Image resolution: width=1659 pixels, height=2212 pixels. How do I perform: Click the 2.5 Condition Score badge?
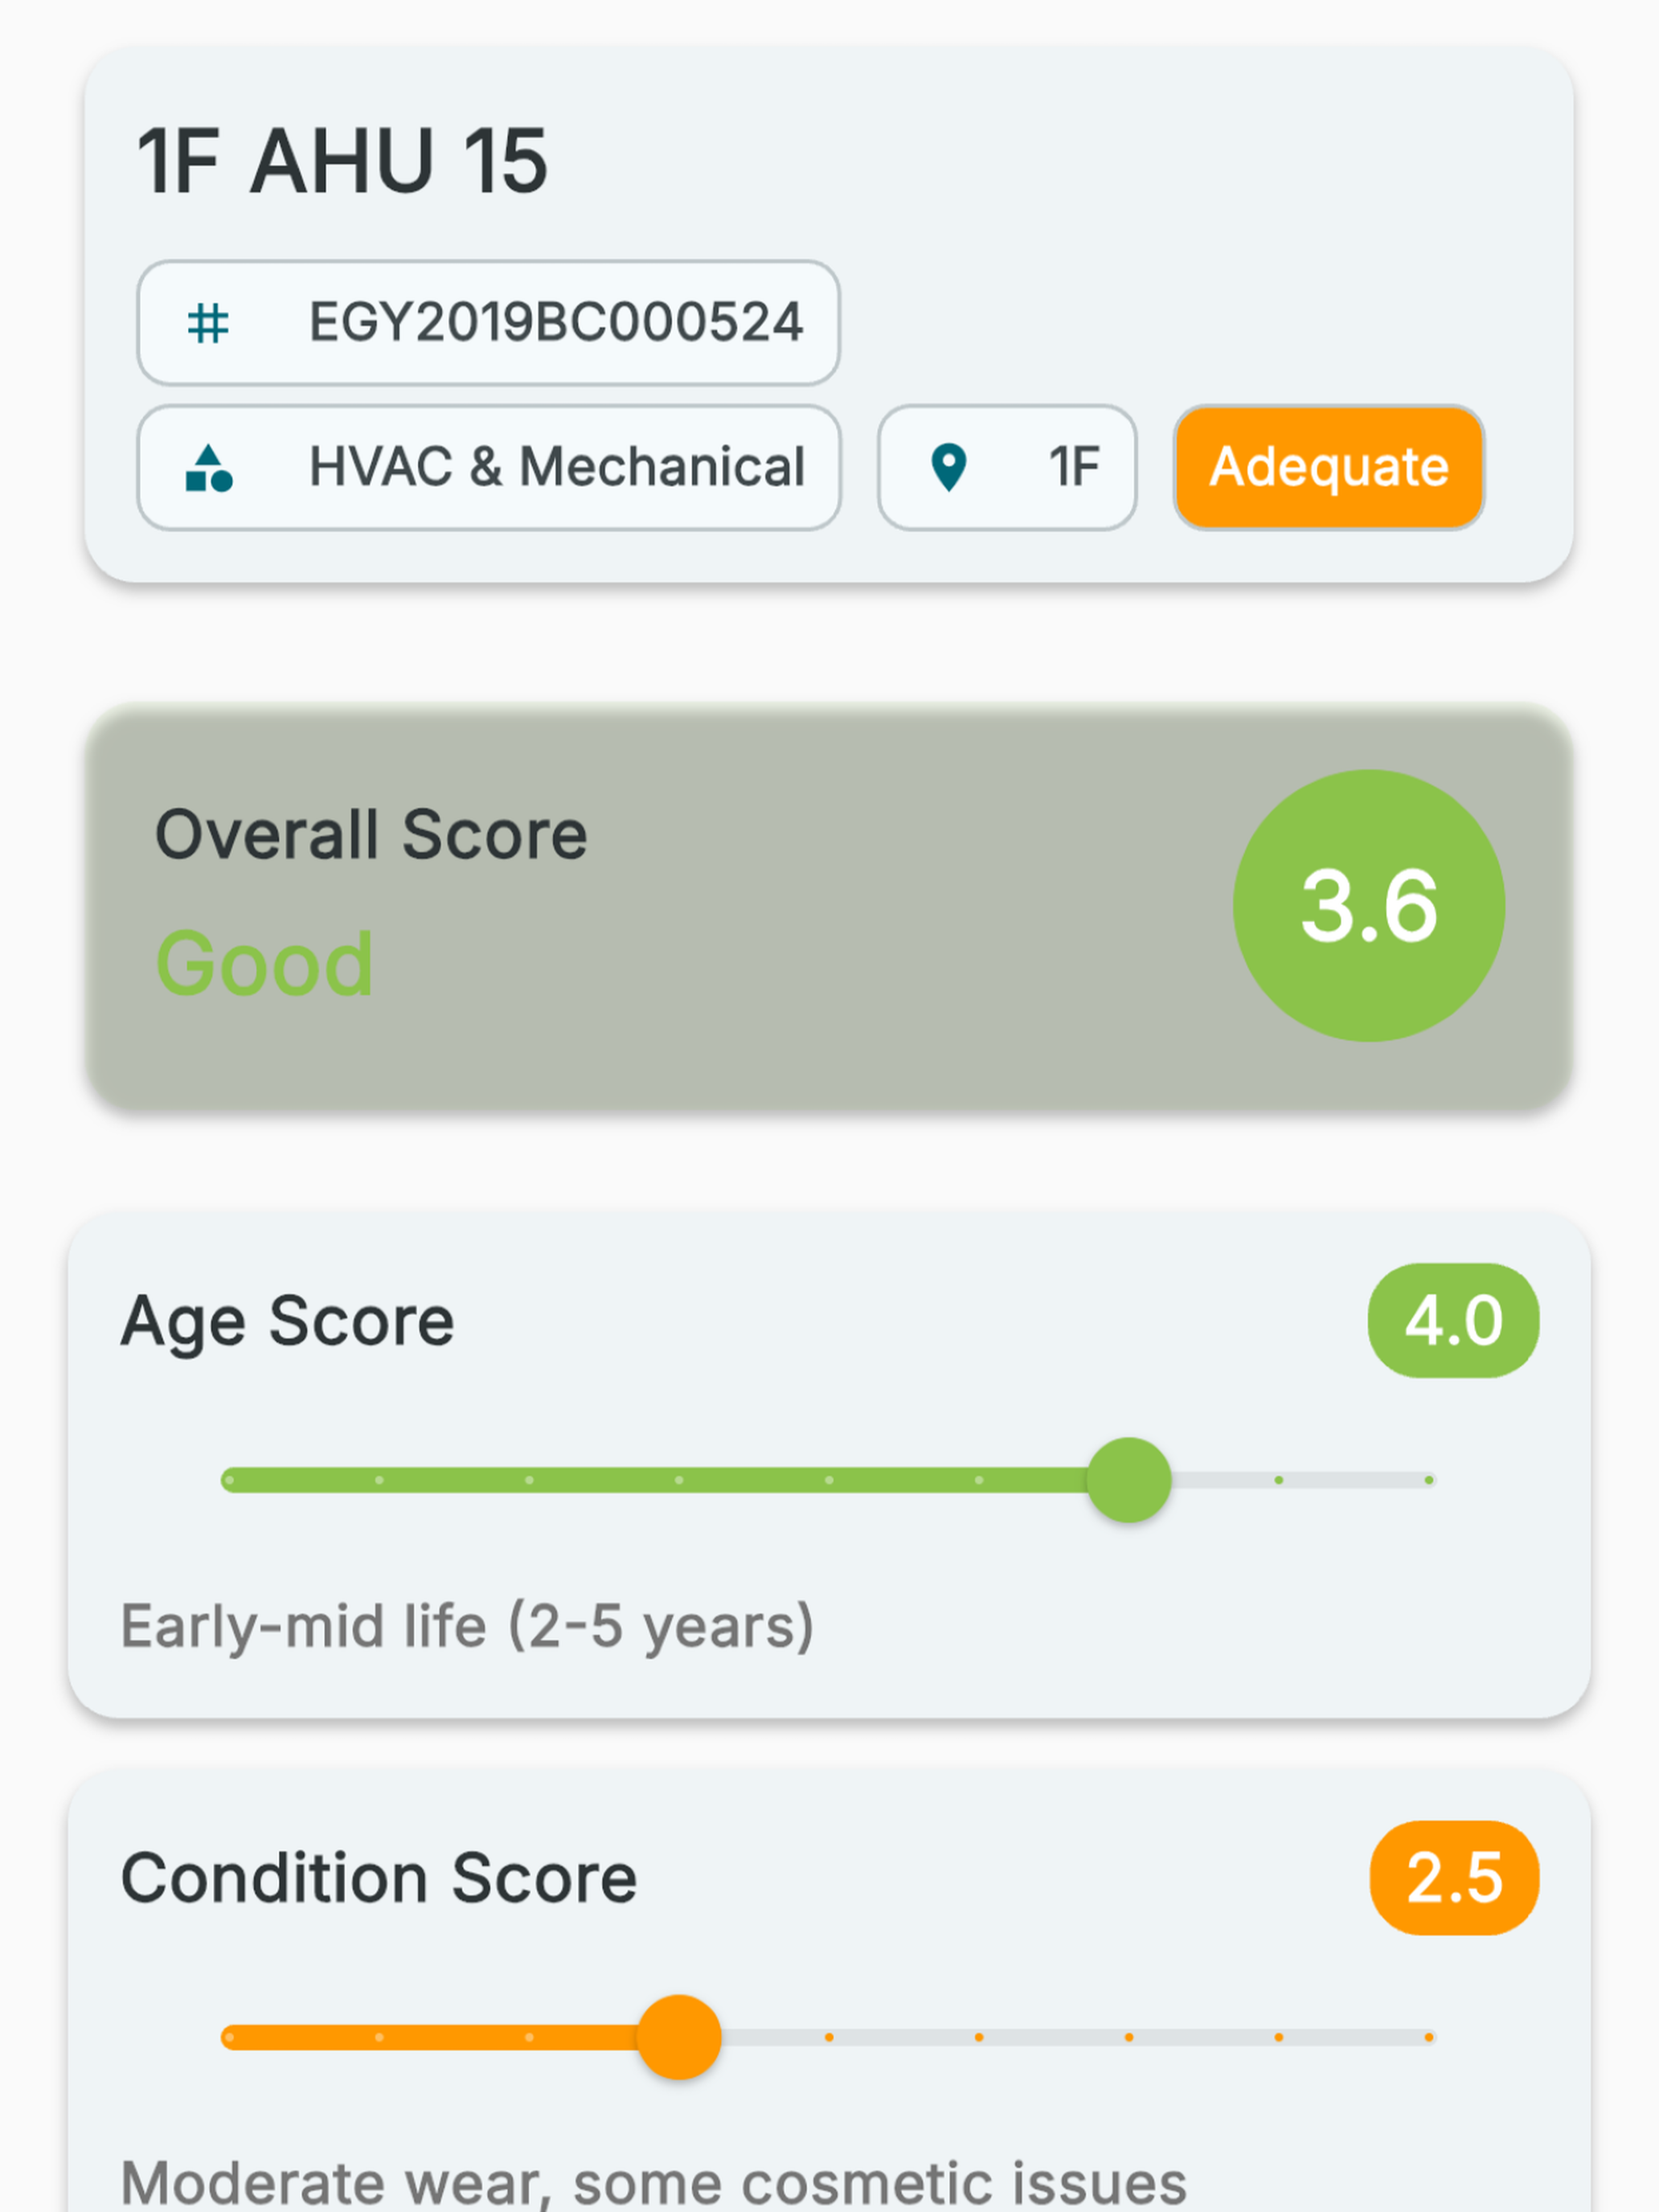coord(1454,1878)
